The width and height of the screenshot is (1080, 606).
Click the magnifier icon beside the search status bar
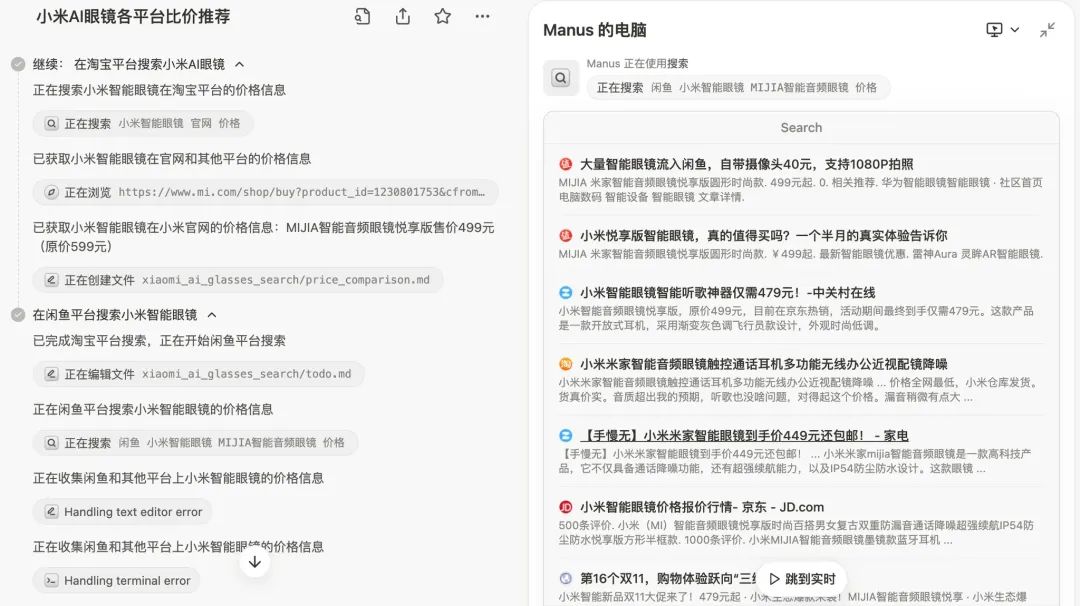coord(560,77)
